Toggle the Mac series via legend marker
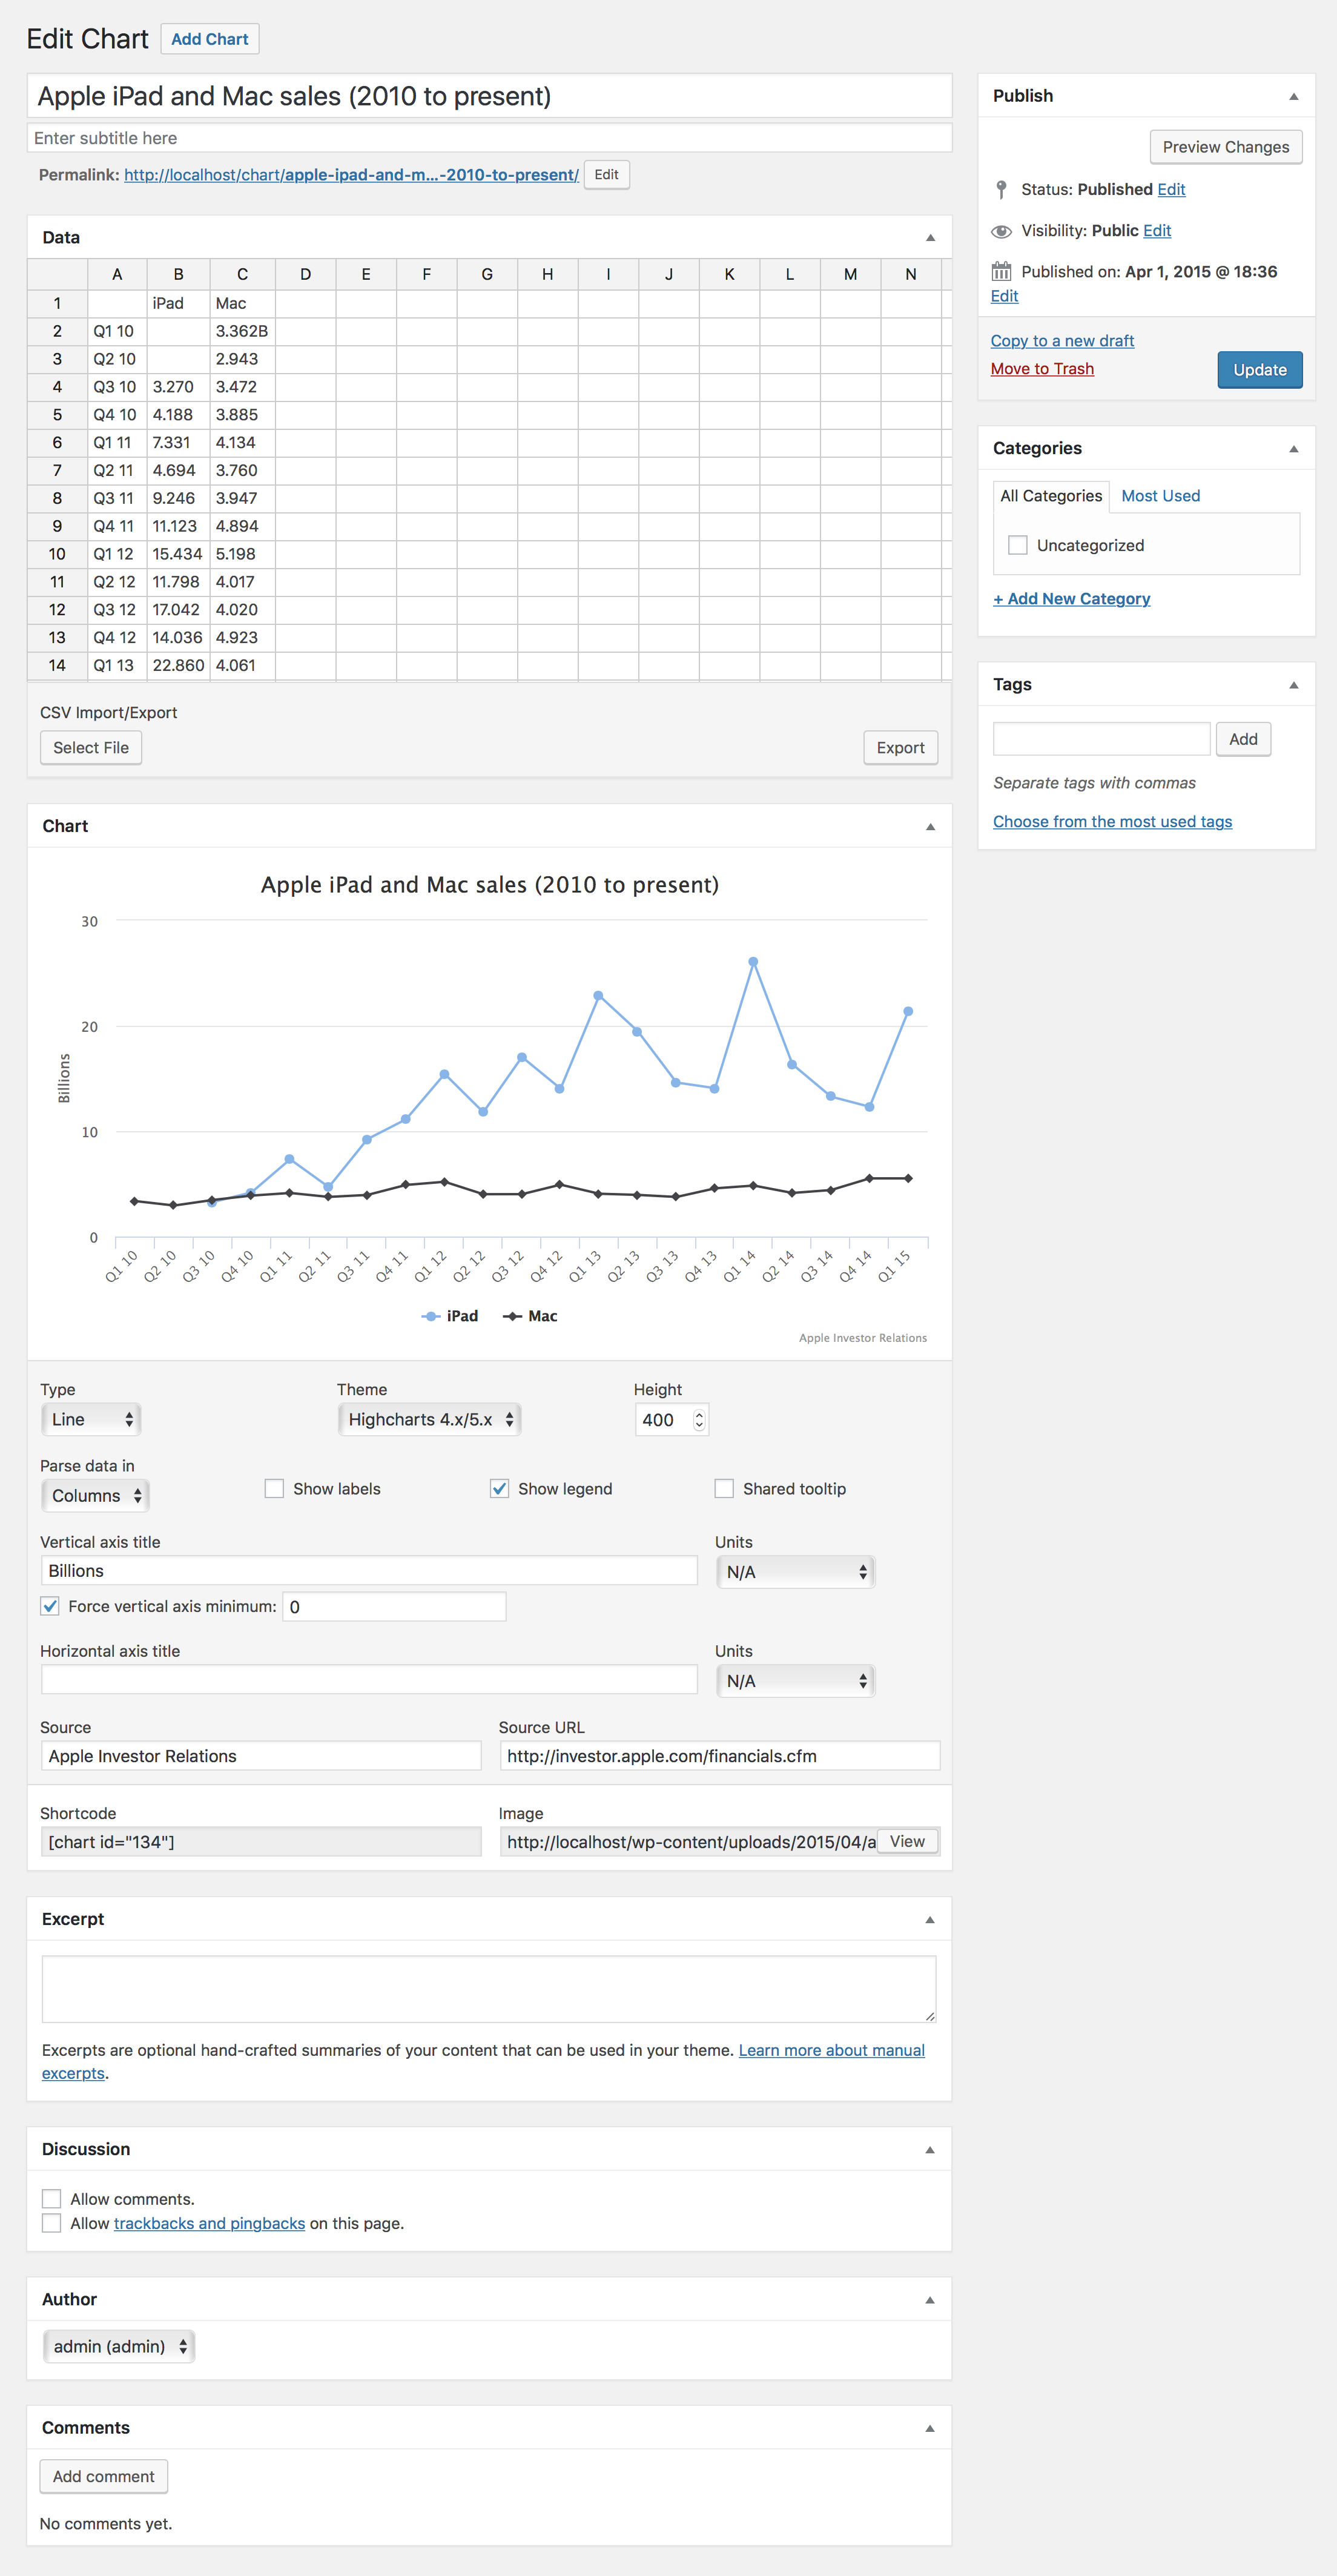This screenshot has width=1337, height=2576. point(512,1316)
